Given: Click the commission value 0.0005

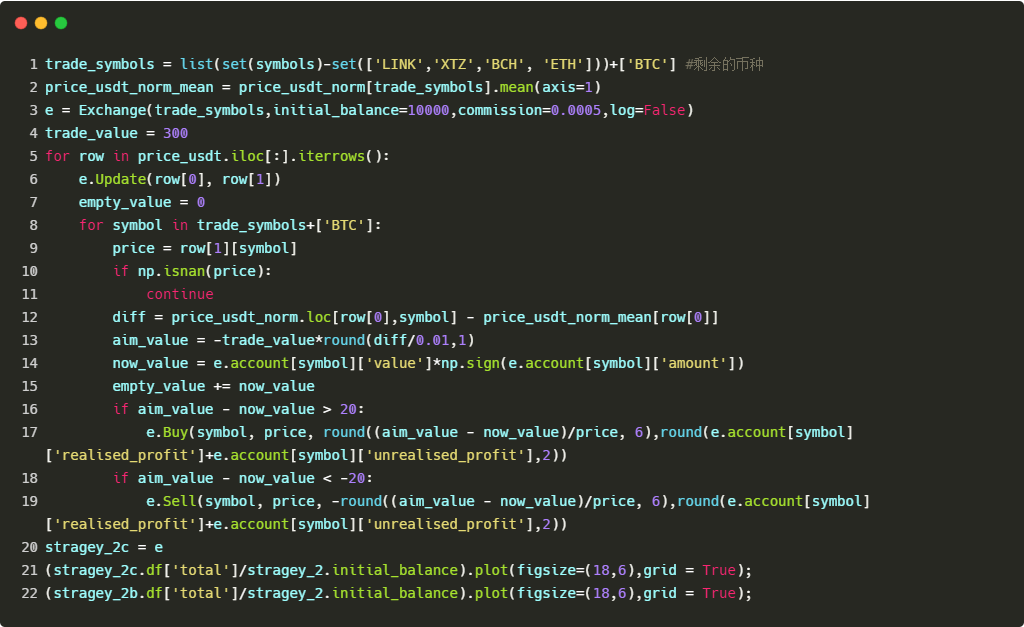Looking at the screenshot, I should tap(576, 110).
